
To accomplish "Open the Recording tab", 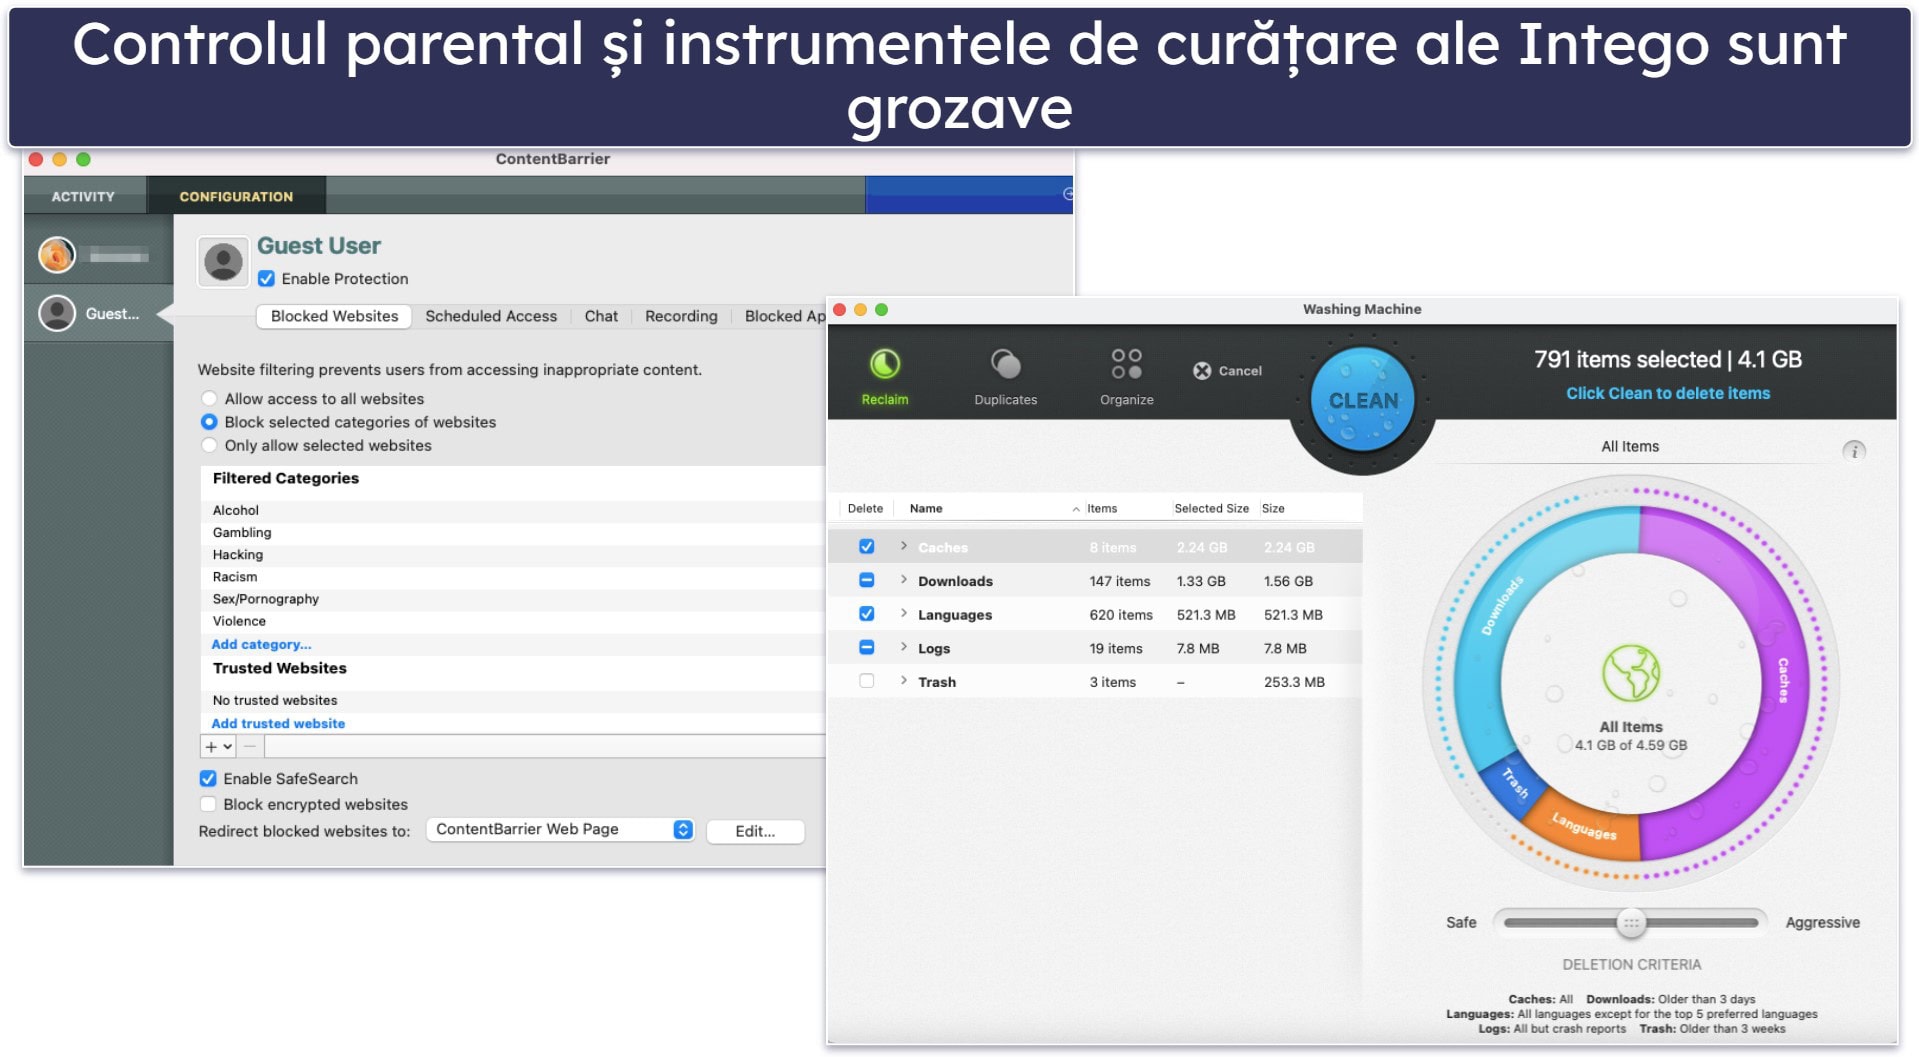I will (681, 316).
